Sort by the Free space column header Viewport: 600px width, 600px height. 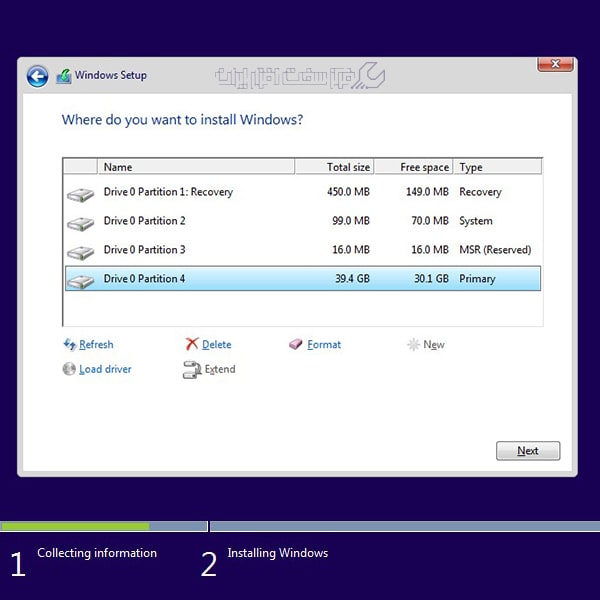(x=414, y=167)
